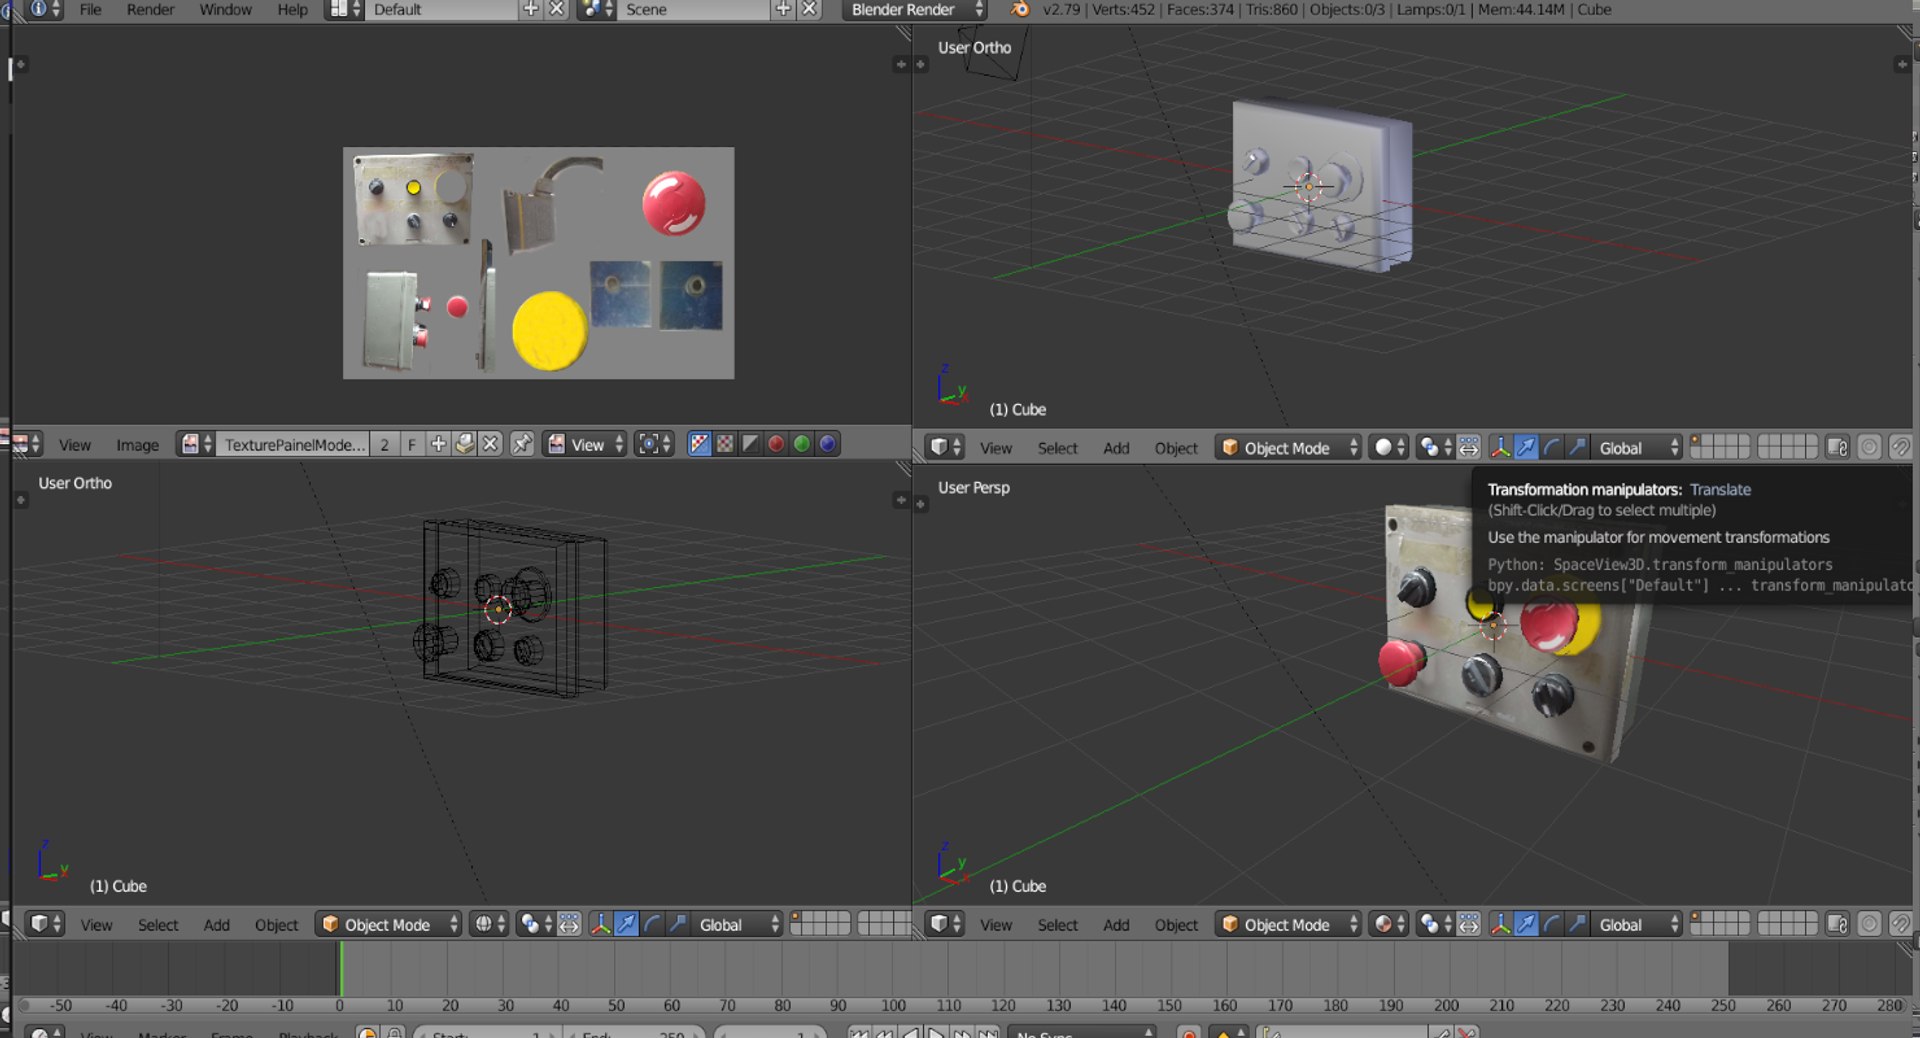Open wireframe shading selector in bottom-left viewport
This screenshot has width=1920, height=1038.
tap(489, 925)
